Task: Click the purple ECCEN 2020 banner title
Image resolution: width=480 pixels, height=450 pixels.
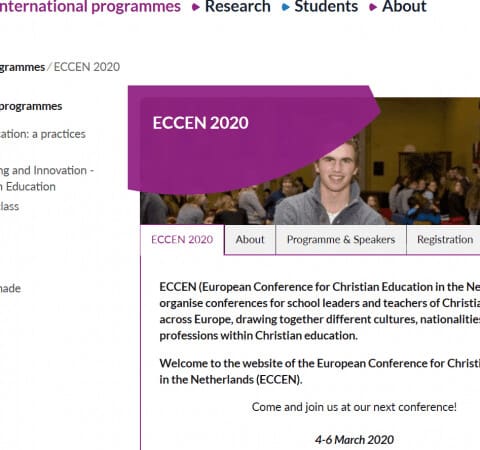Action: 200,123
